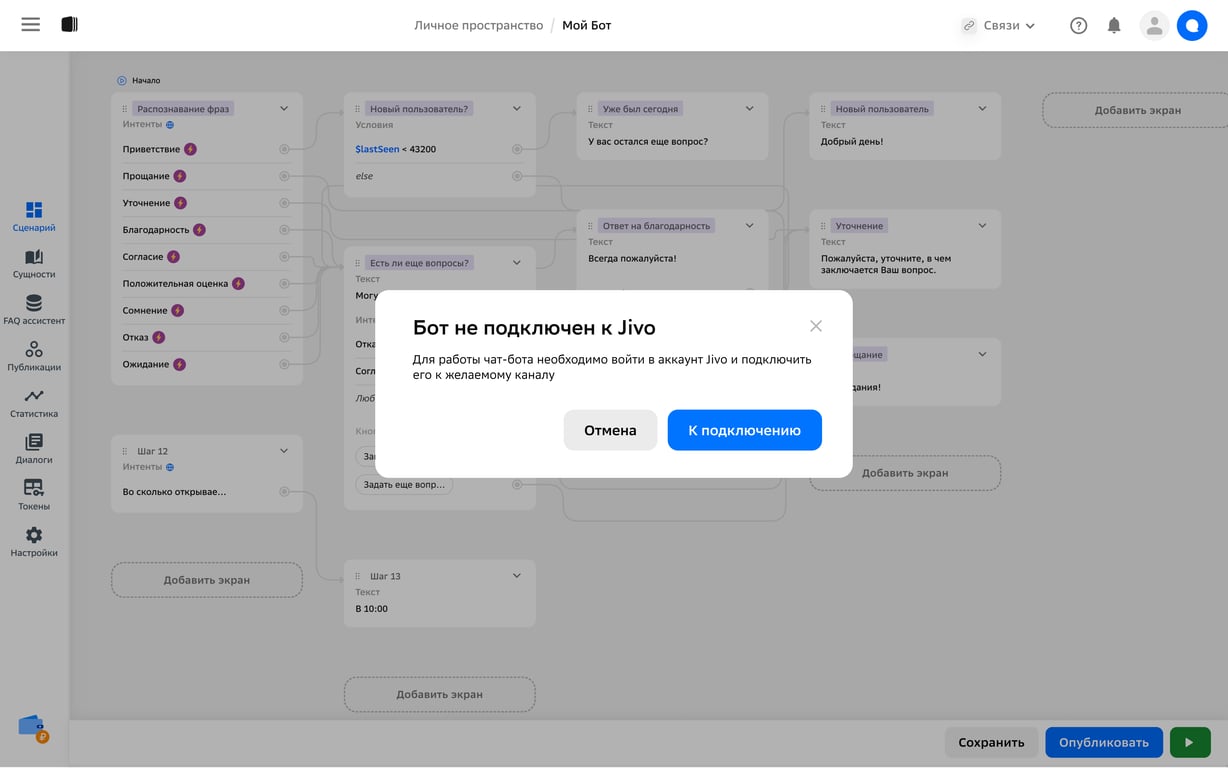Open the Связи dropdown

point(998,26)
